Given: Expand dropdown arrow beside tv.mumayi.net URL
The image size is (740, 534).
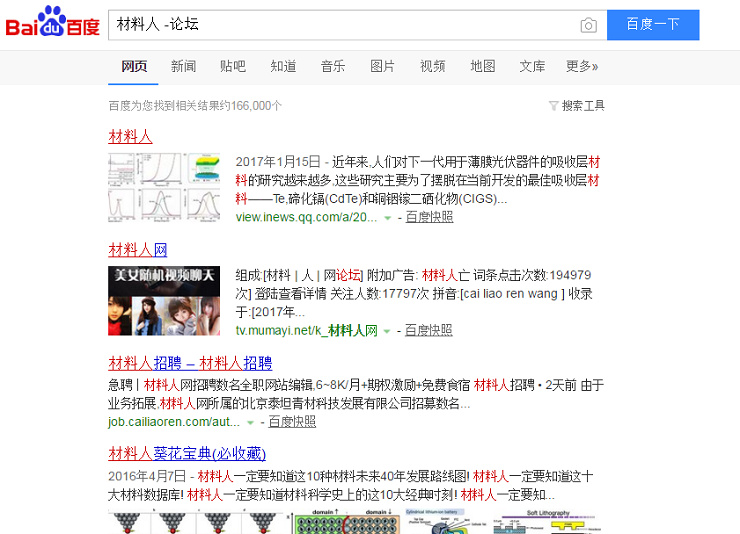Looking at the screenshot, I should (387, 331).
